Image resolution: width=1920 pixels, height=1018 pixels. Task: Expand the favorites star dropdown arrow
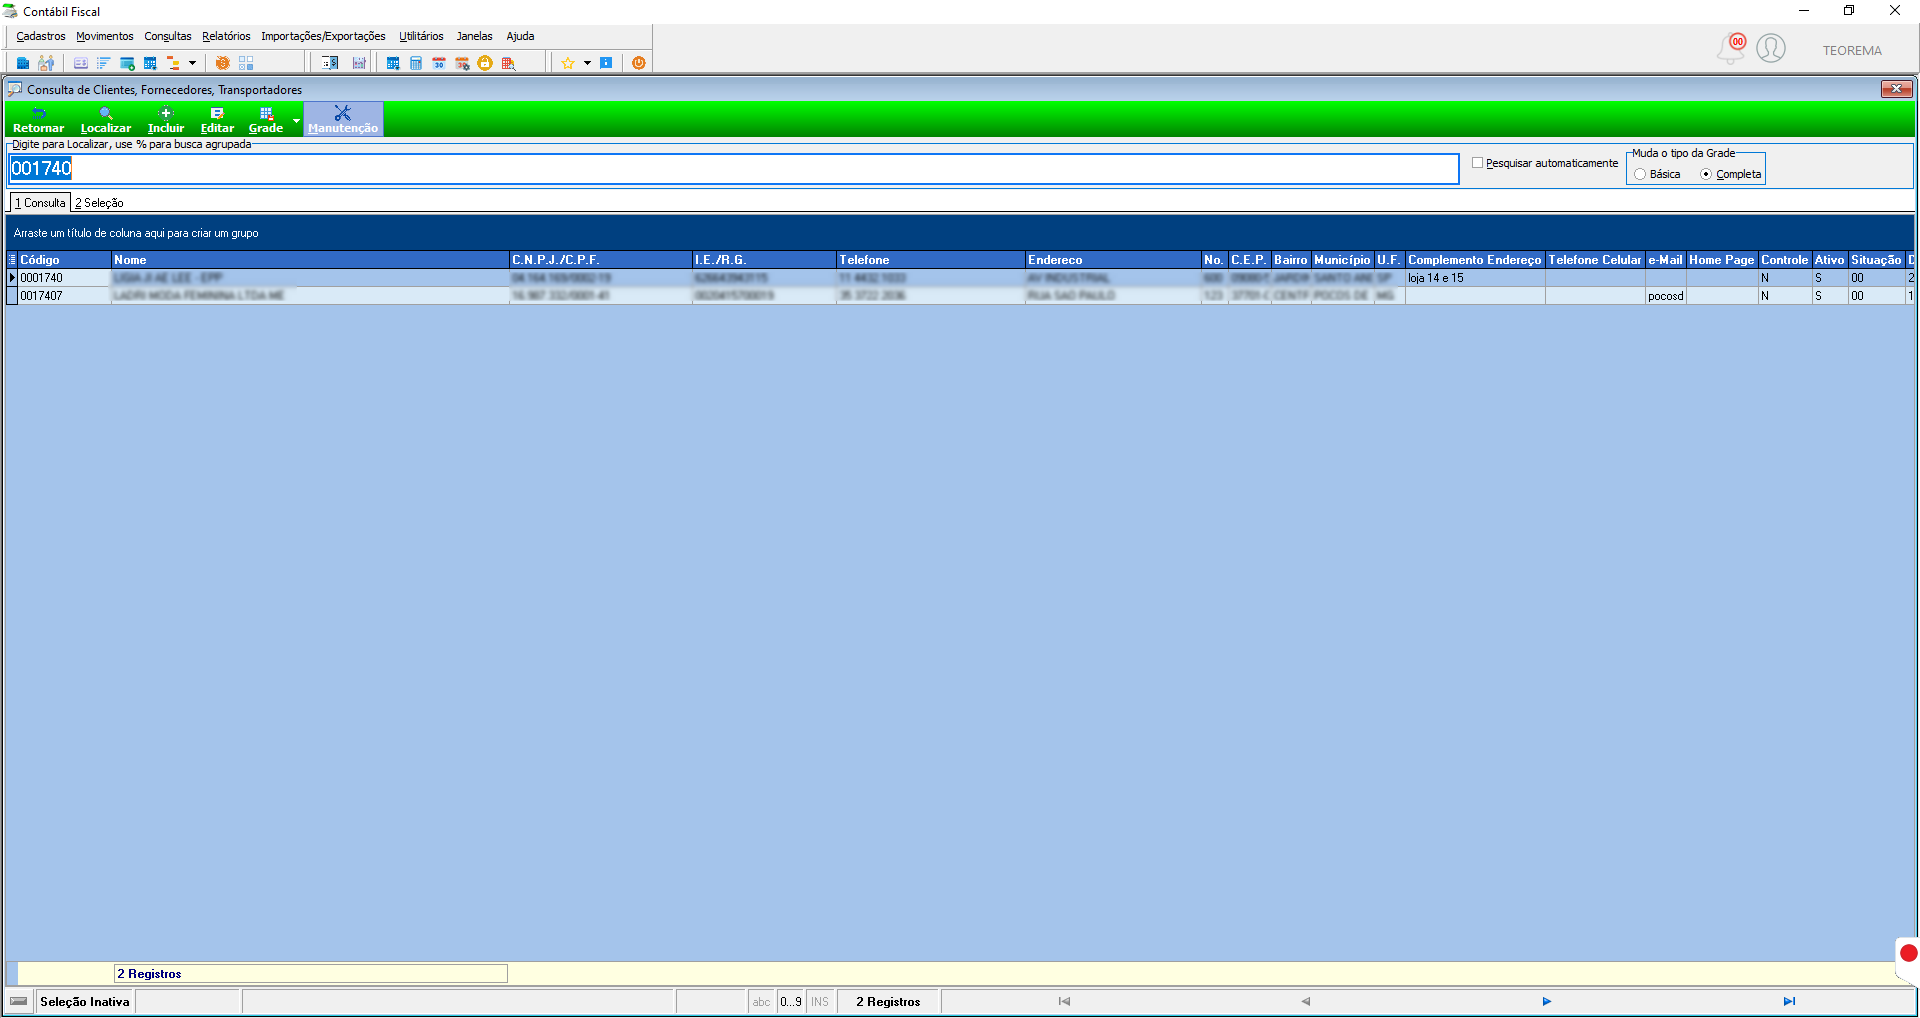tap(587, 63)
